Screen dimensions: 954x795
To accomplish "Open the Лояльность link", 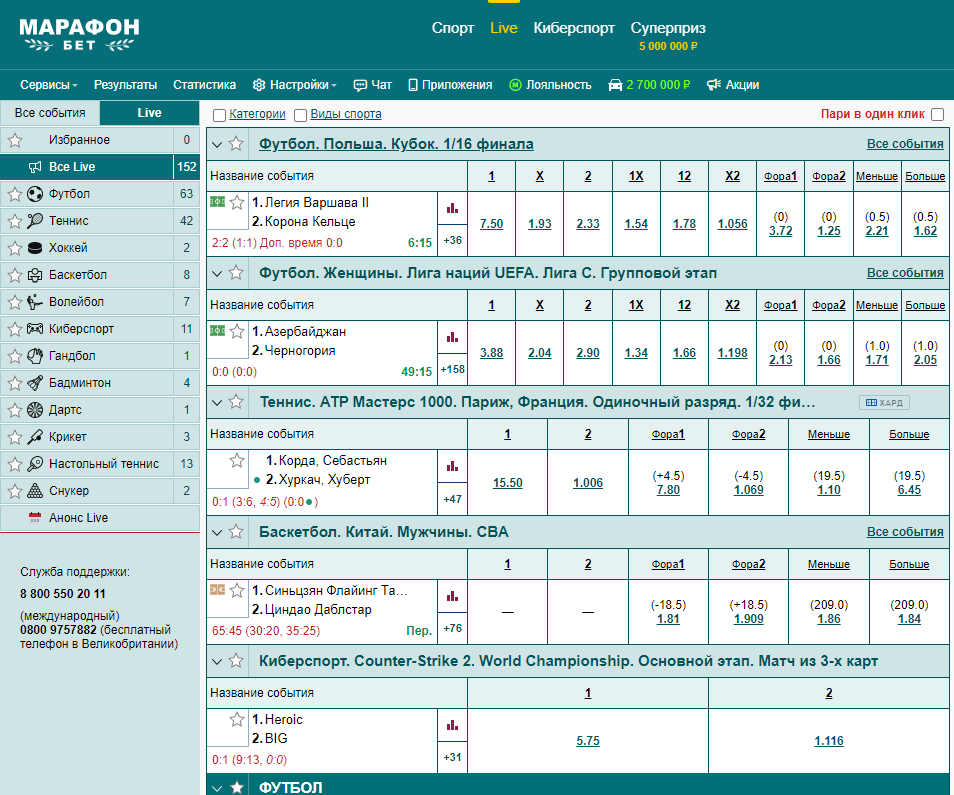I will pyautogui.click(x=550, y=85).
